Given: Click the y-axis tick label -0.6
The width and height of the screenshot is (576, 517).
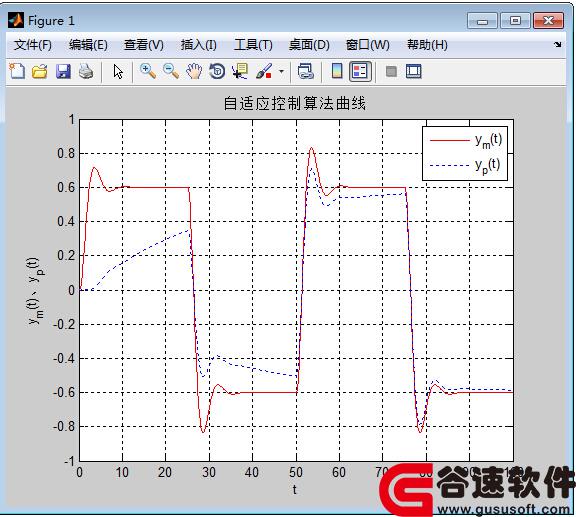Looking at the screenshot, I should click(64, 392).
